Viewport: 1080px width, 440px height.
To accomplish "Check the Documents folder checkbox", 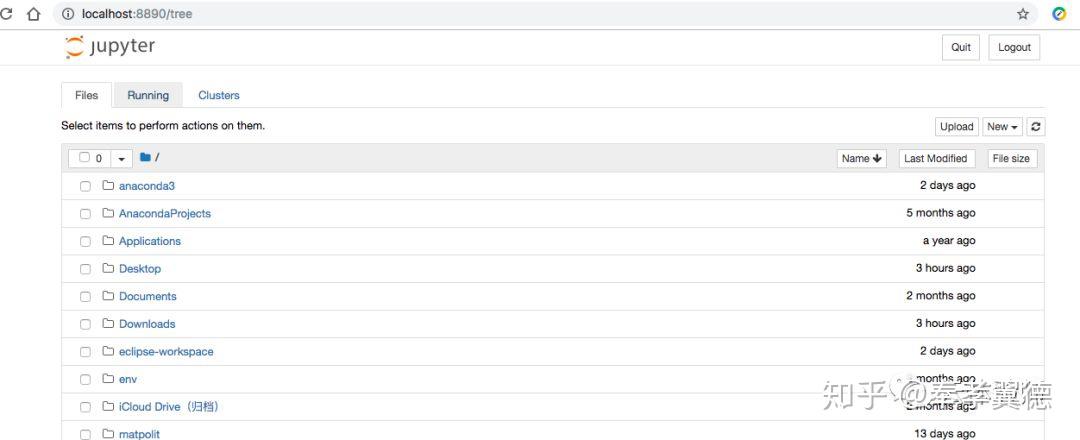I will pyautogui.click(x=85, y=297).
